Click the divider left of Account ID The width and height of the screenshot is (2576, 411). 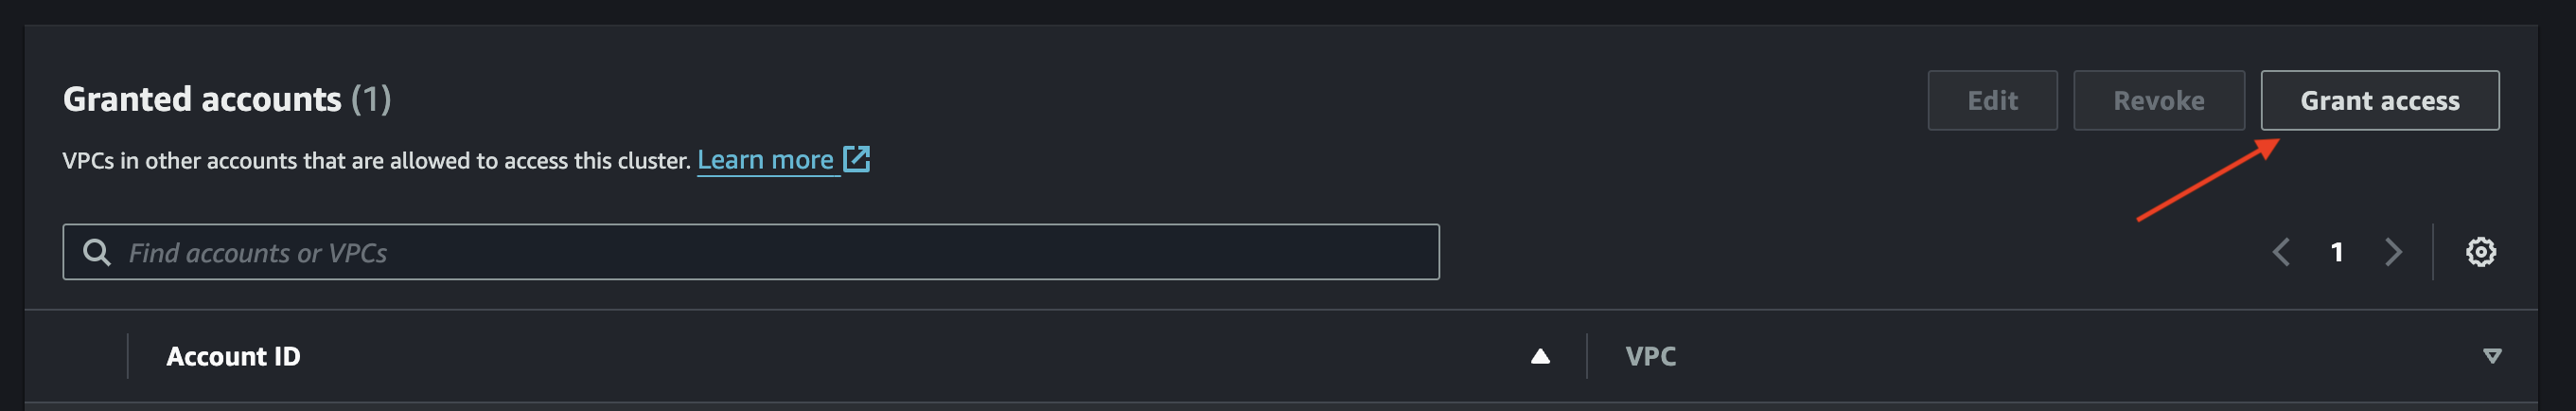128,356
